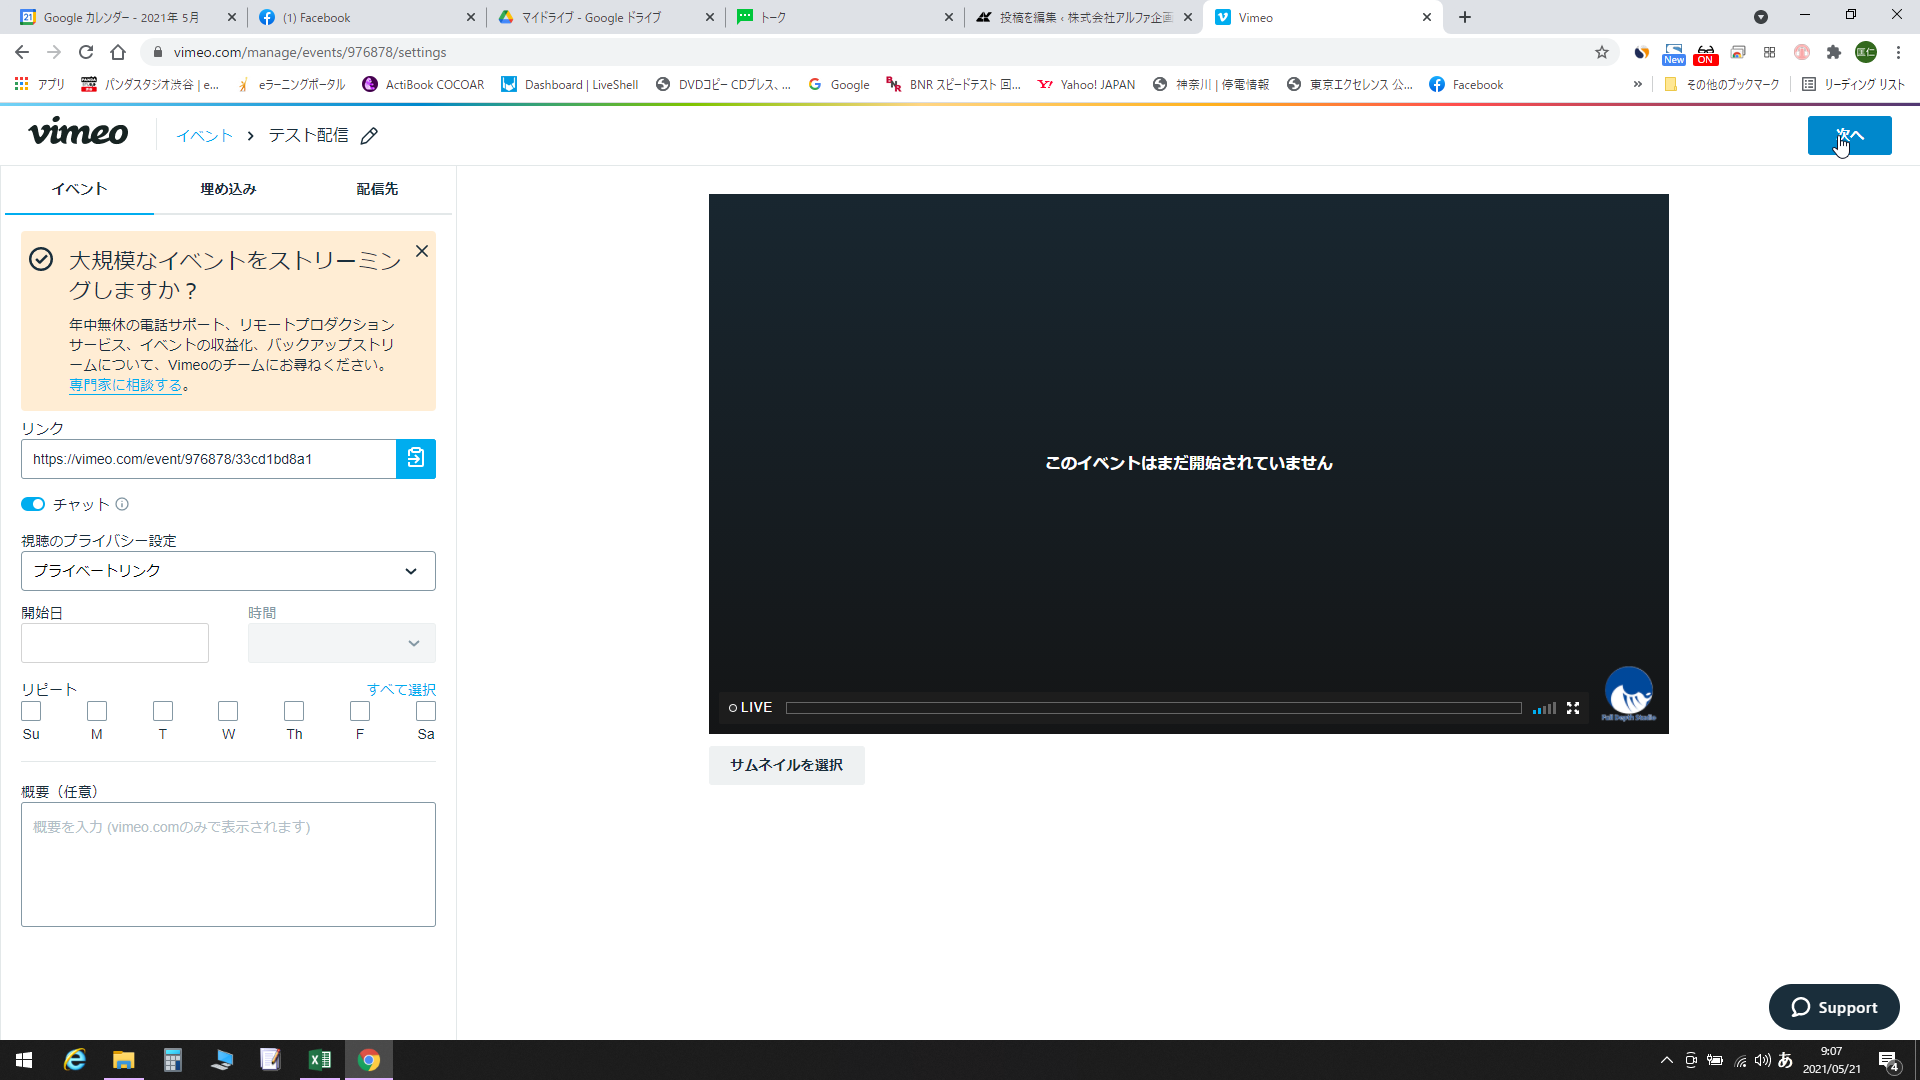Open Chrome extensions puzzle icon
The image size is (1920, 1080).
[x=1834, y=52]
